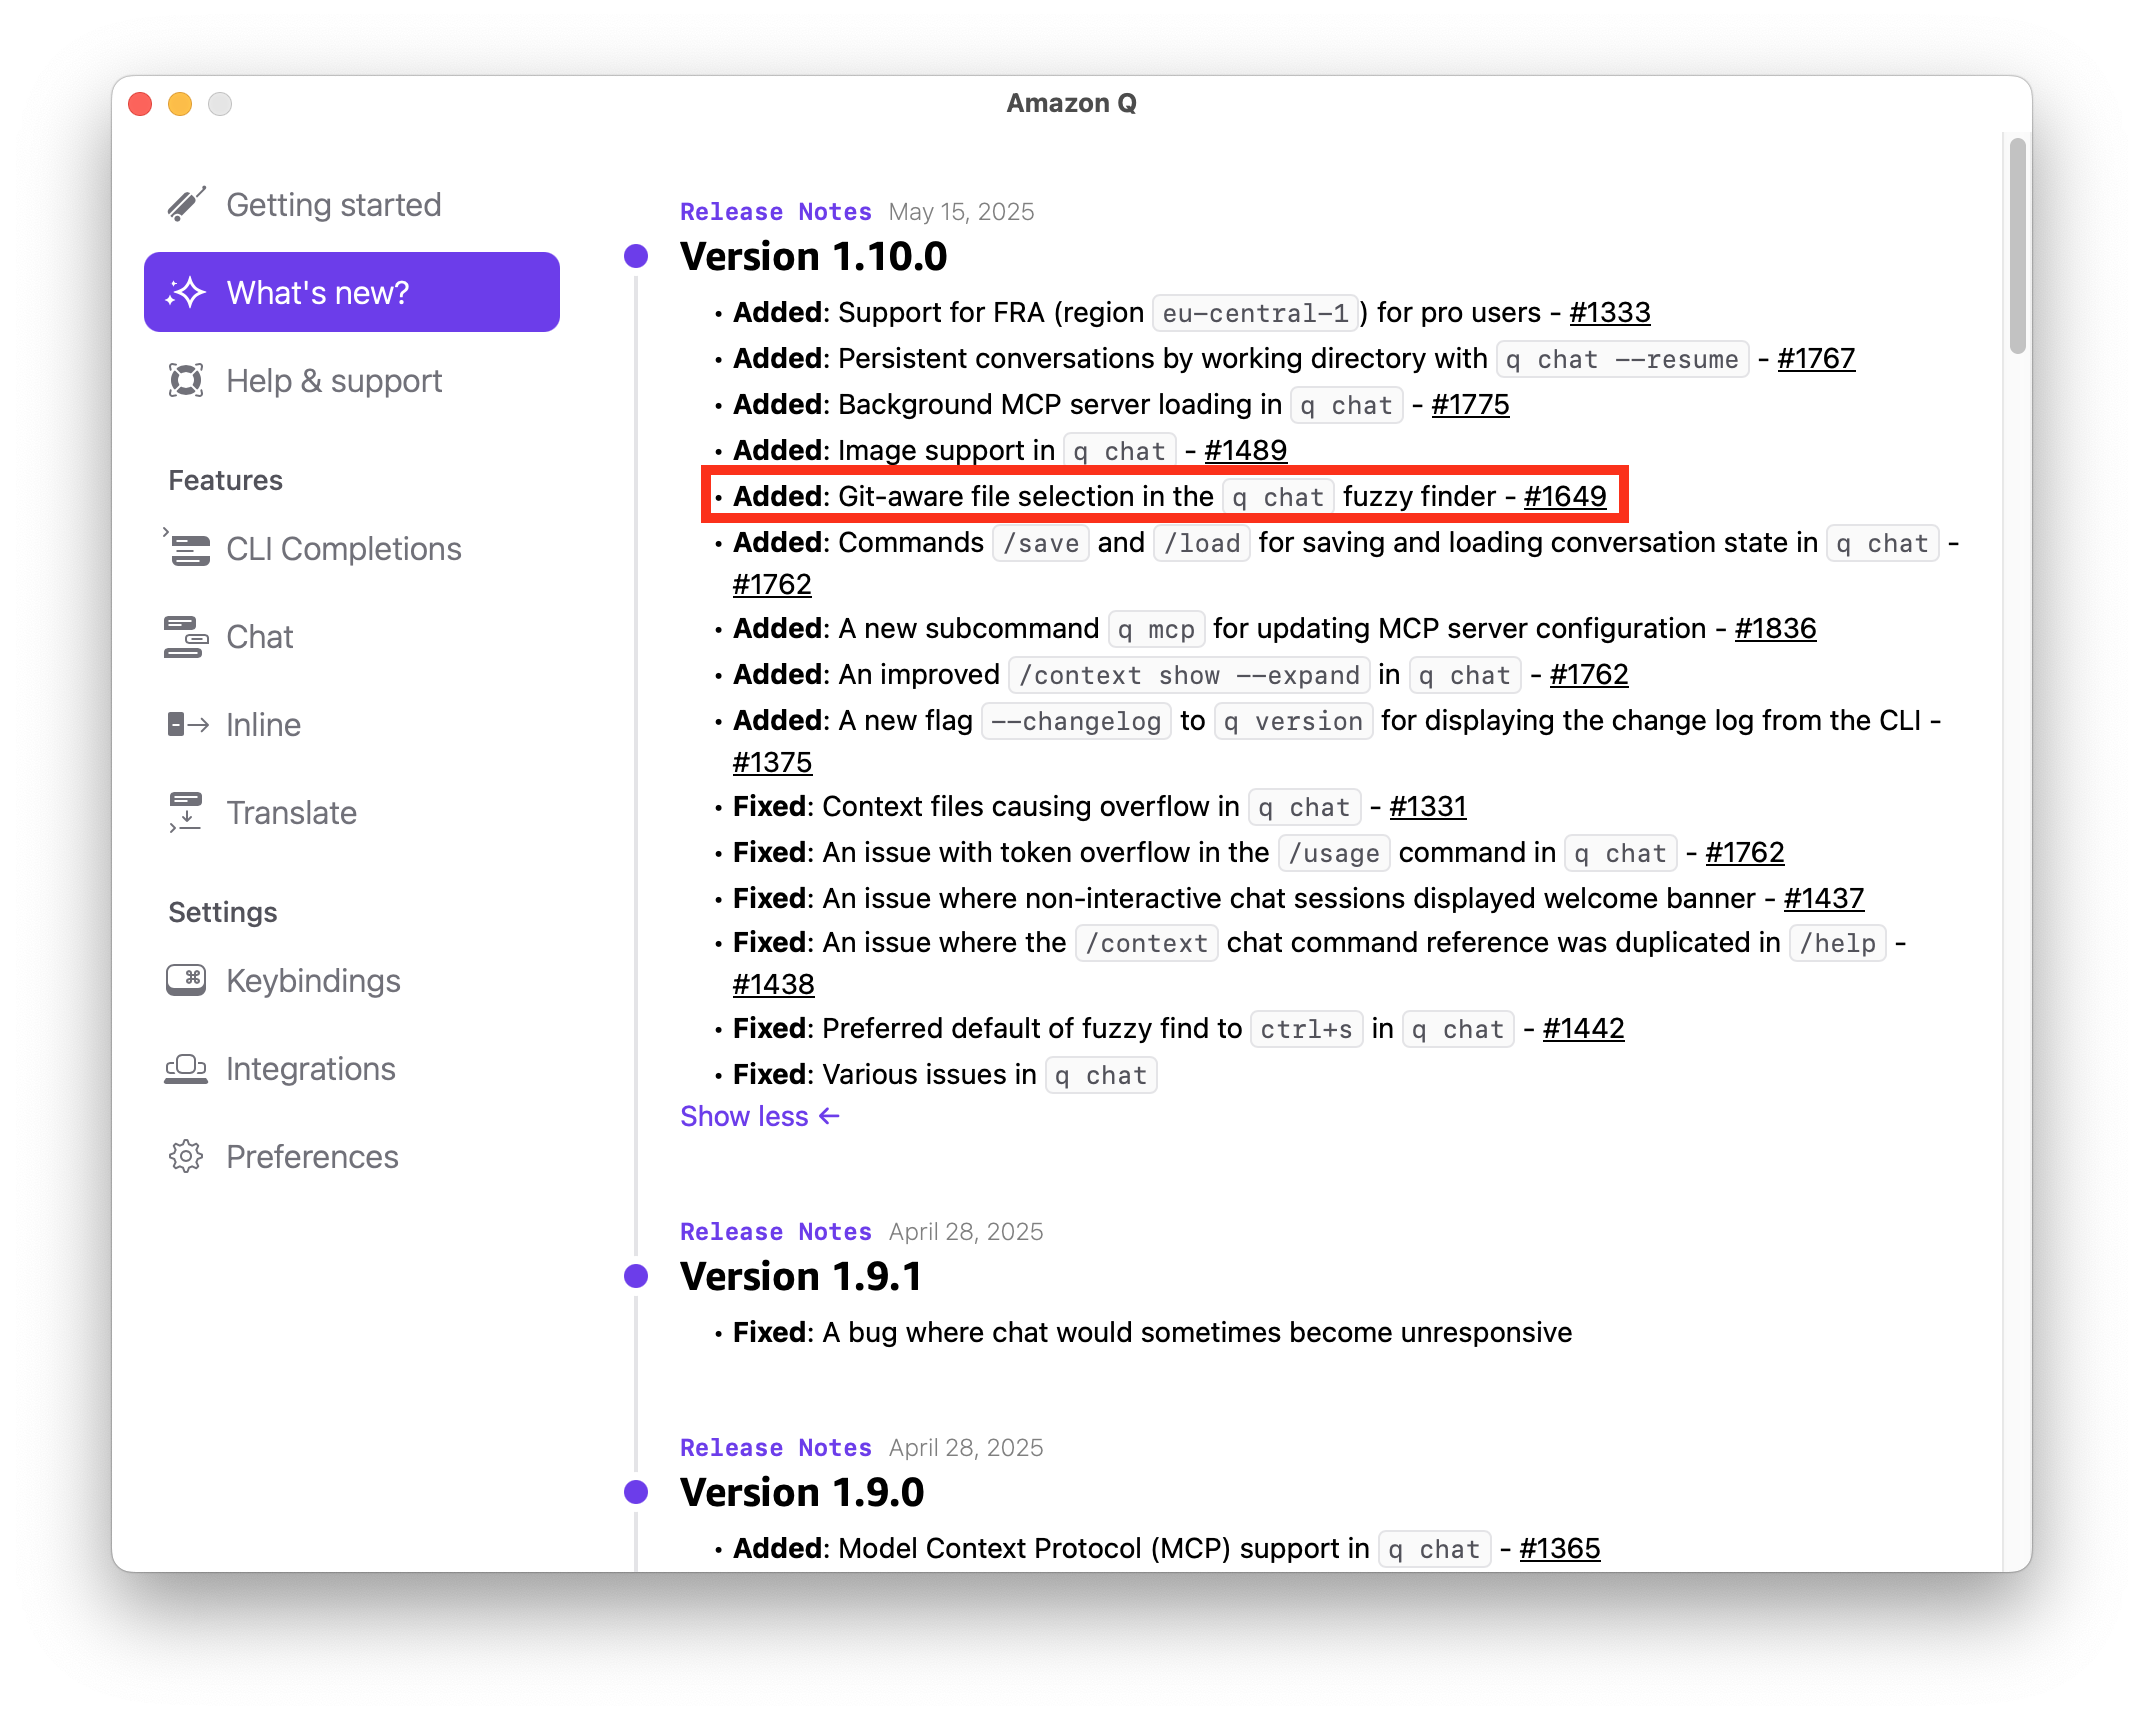The image size is (2144, 1720).
Task: Open the Translate feature icon
Action: click(x=187, y=812)
